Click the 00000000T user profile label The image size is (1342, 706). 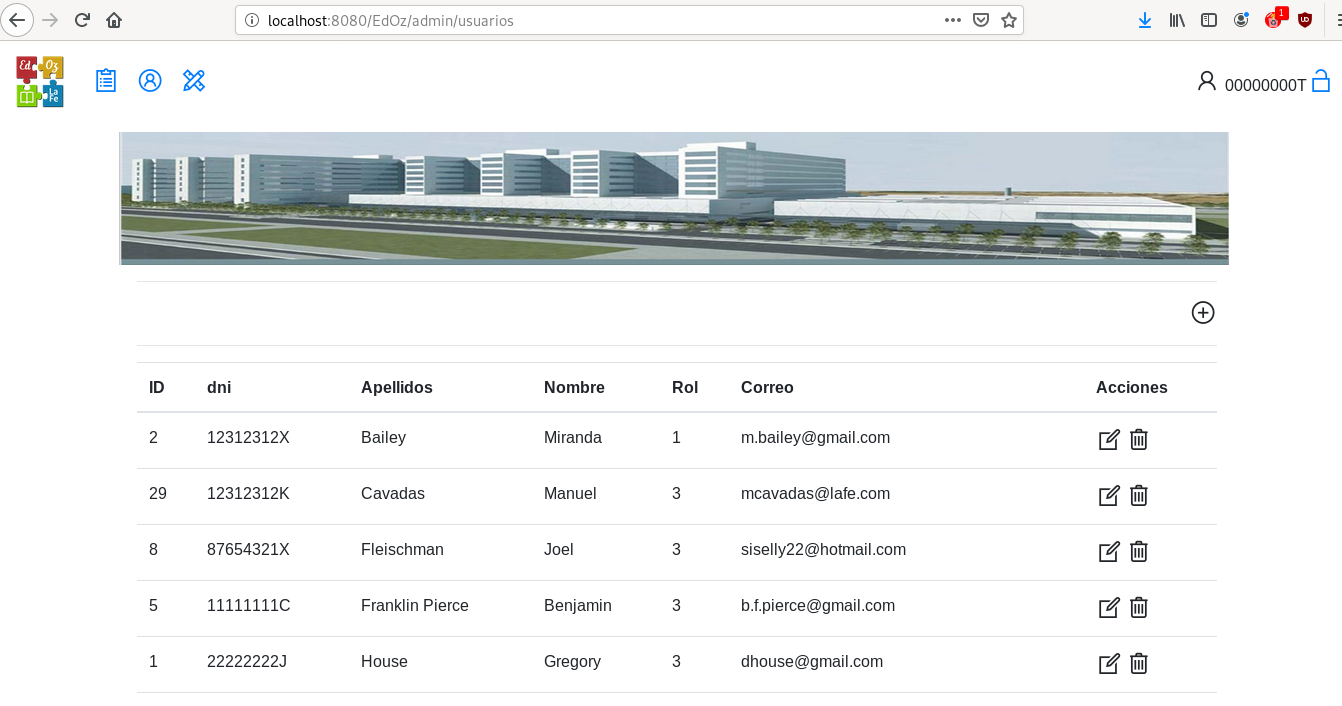click(x=1264, y=85)
